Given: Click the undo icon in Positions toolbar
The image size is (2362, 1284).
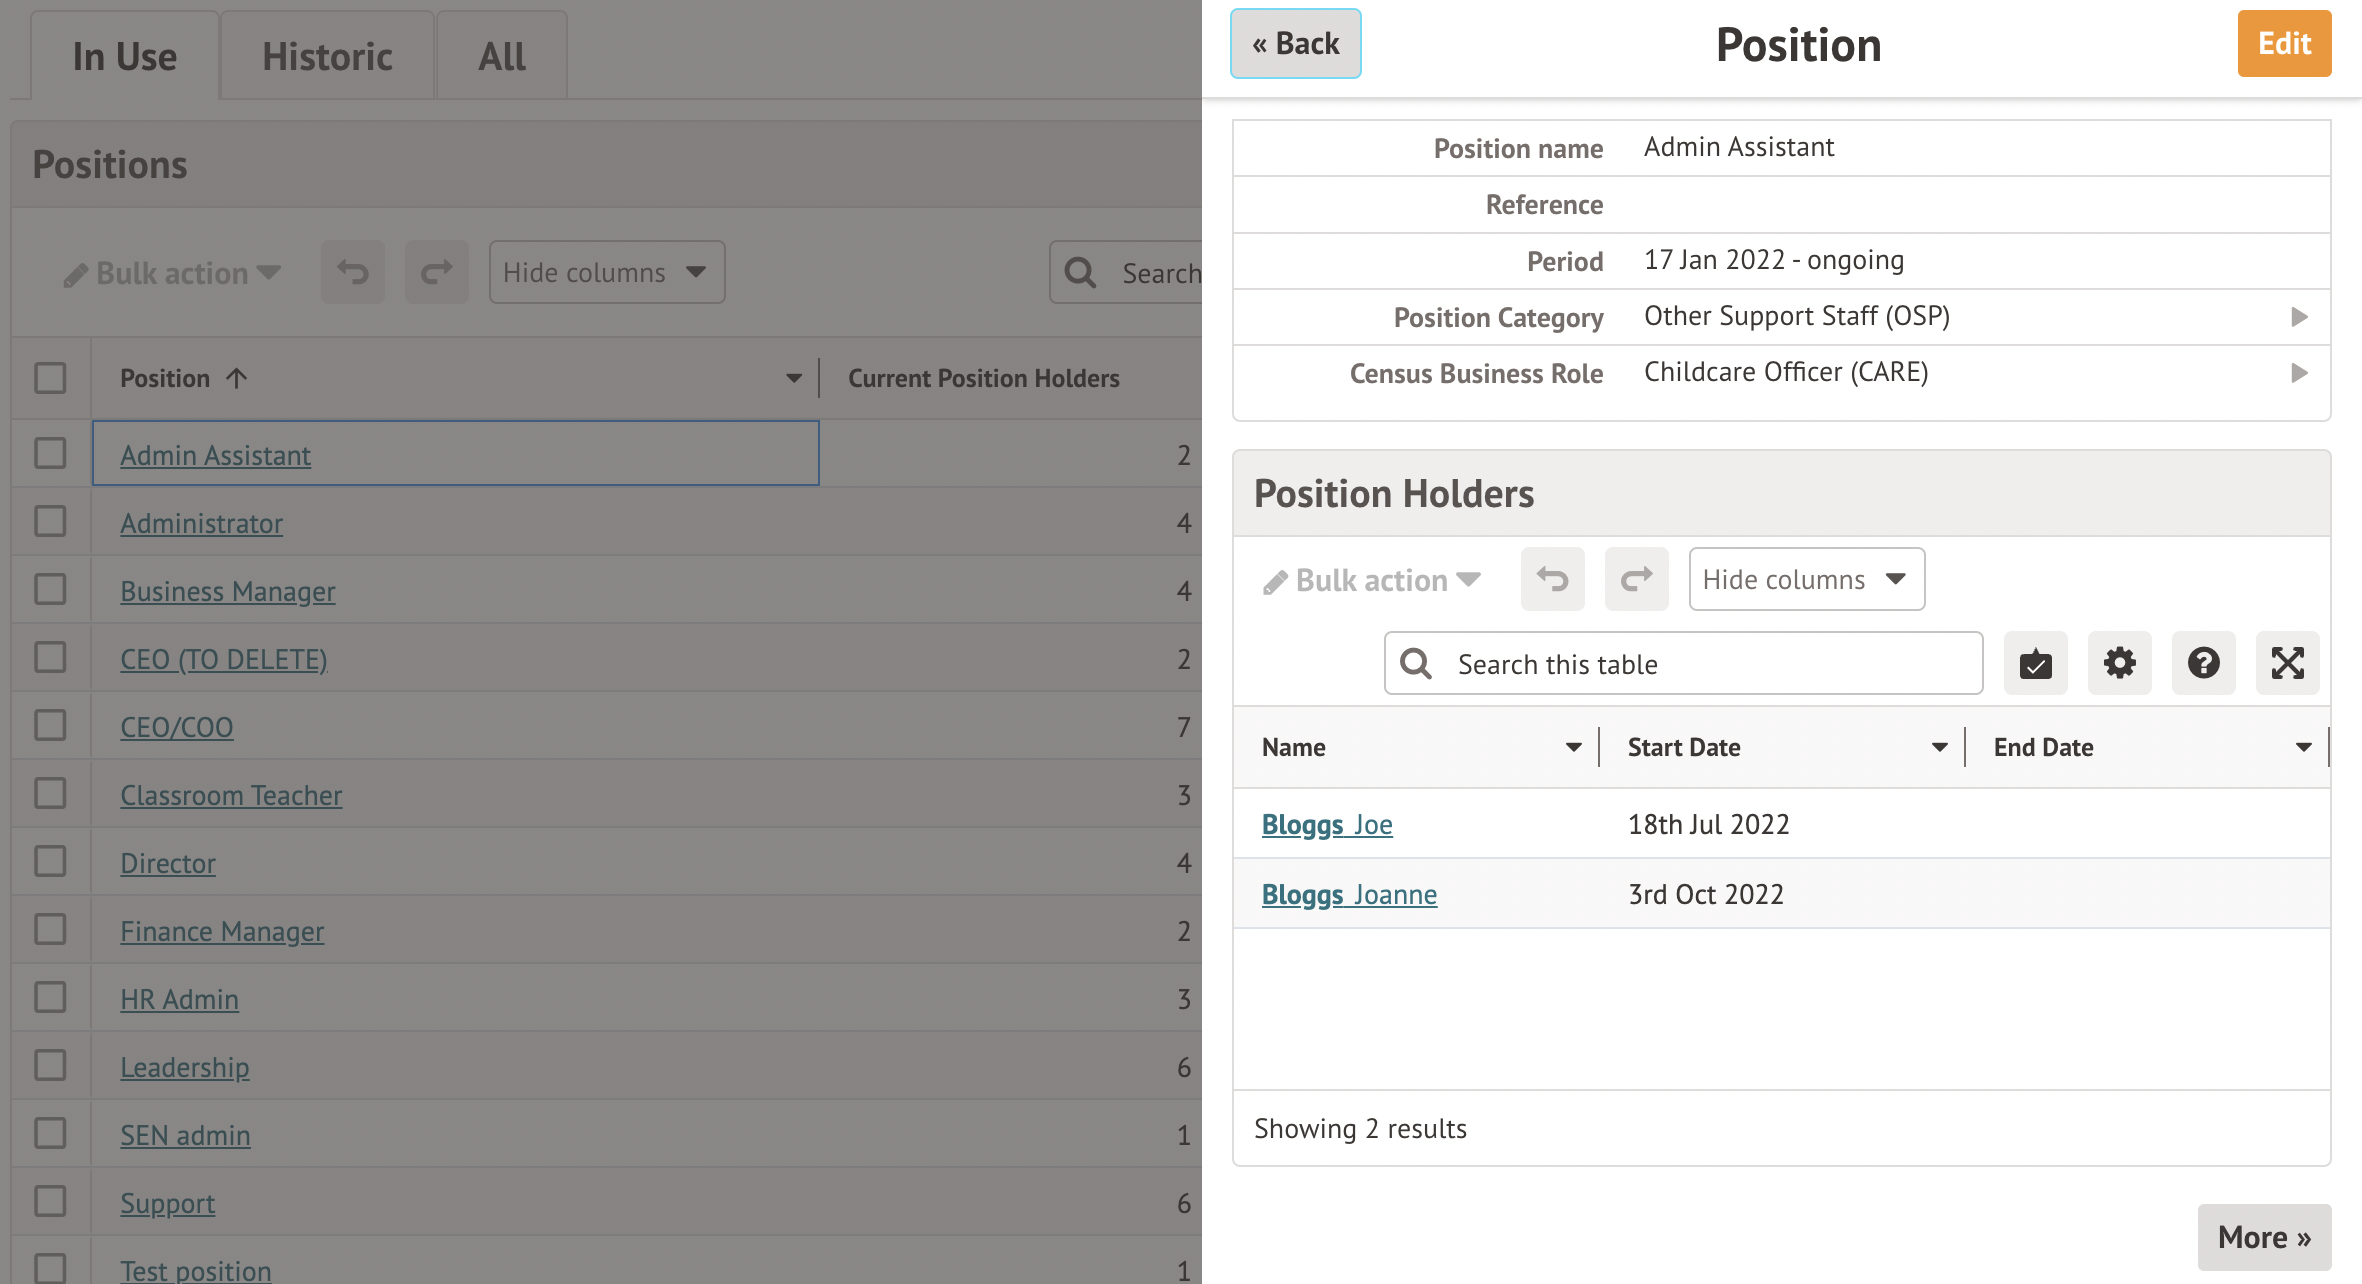Looking at the screenshot, I should tap(352, 272).
